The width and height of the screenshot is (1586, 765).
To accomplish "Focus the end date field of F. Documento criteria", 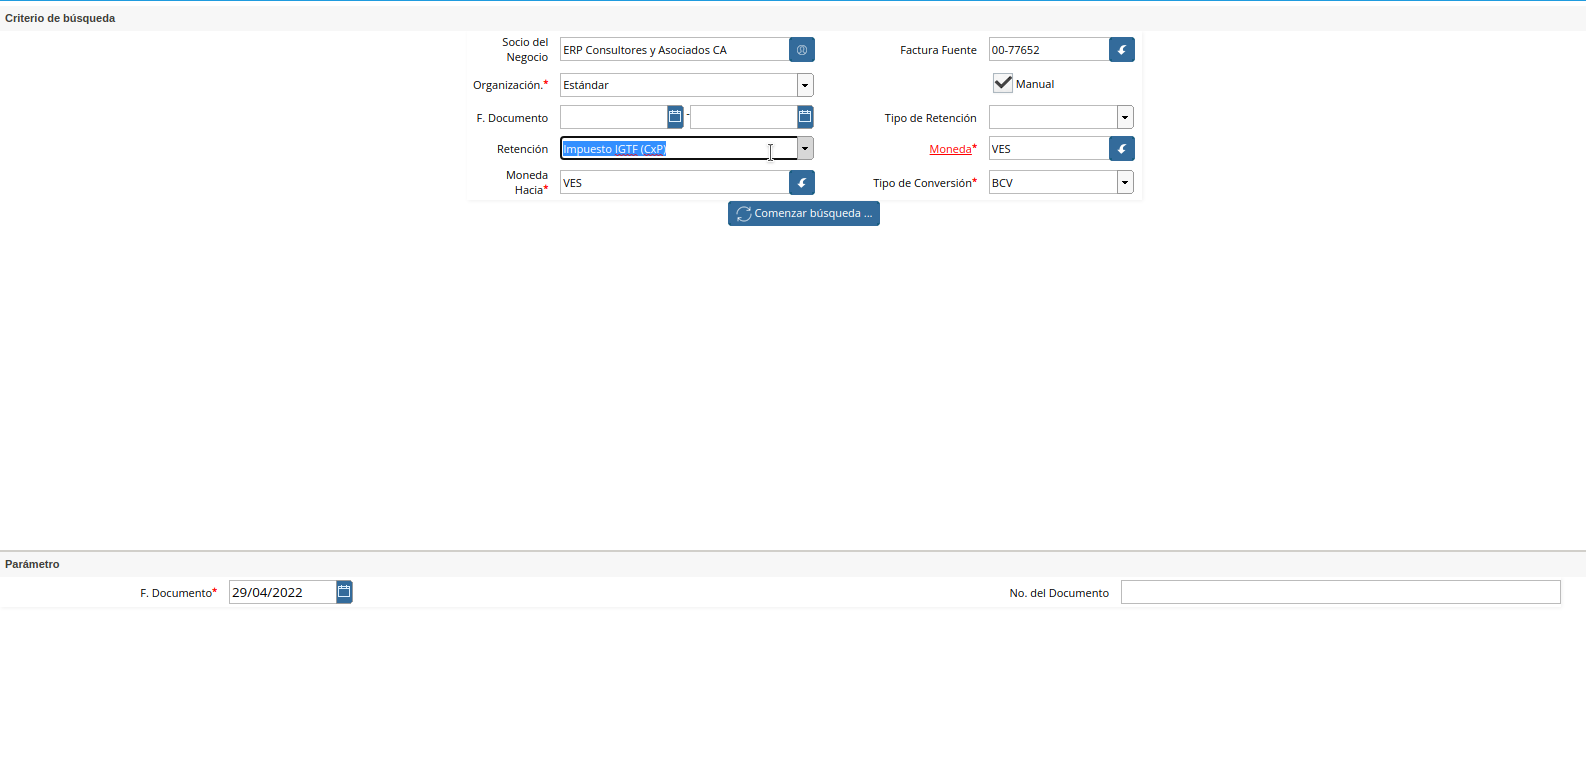I will click(x=744, y=117).
